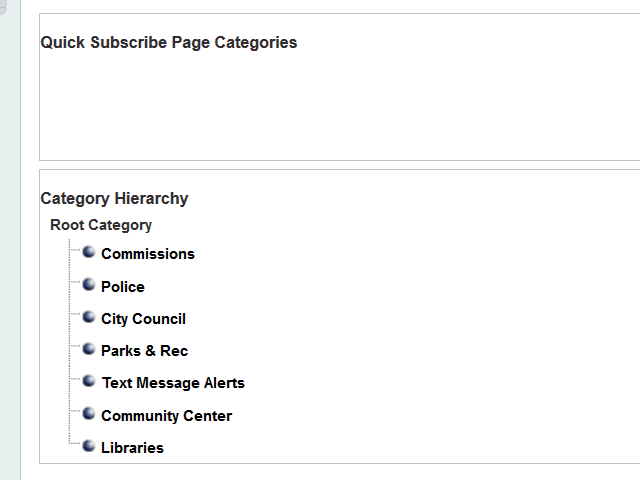Click blank space right of Libraries
This screenshot has width=640, height=480.
coord(400,448)
